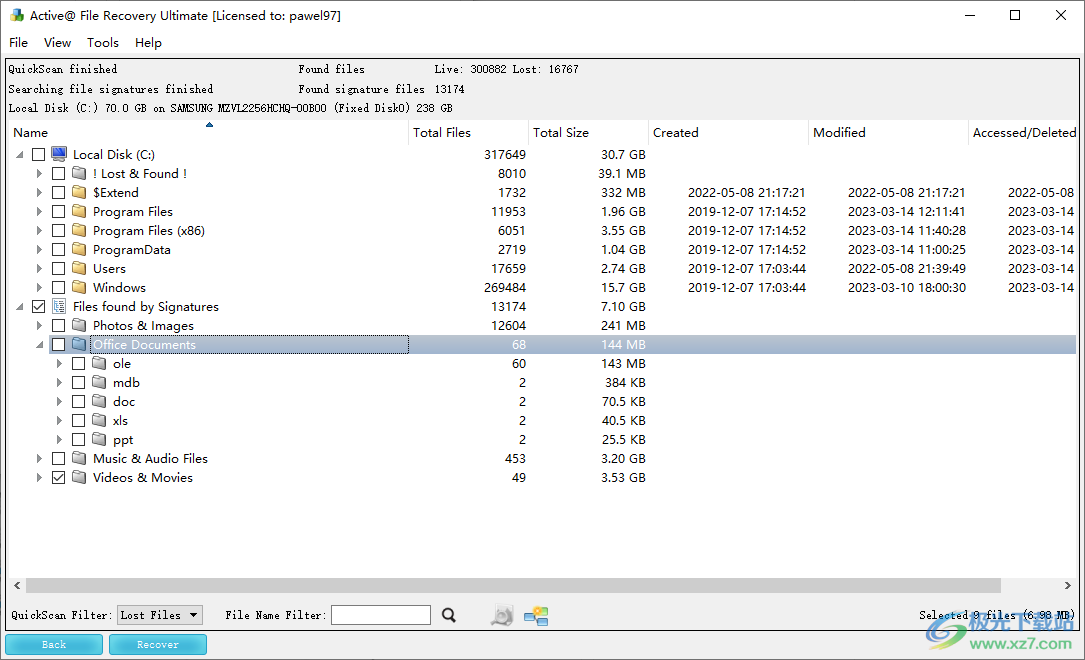Click the ole folder icon
This screenshot has width=1085, height=660.
[100, 363]
